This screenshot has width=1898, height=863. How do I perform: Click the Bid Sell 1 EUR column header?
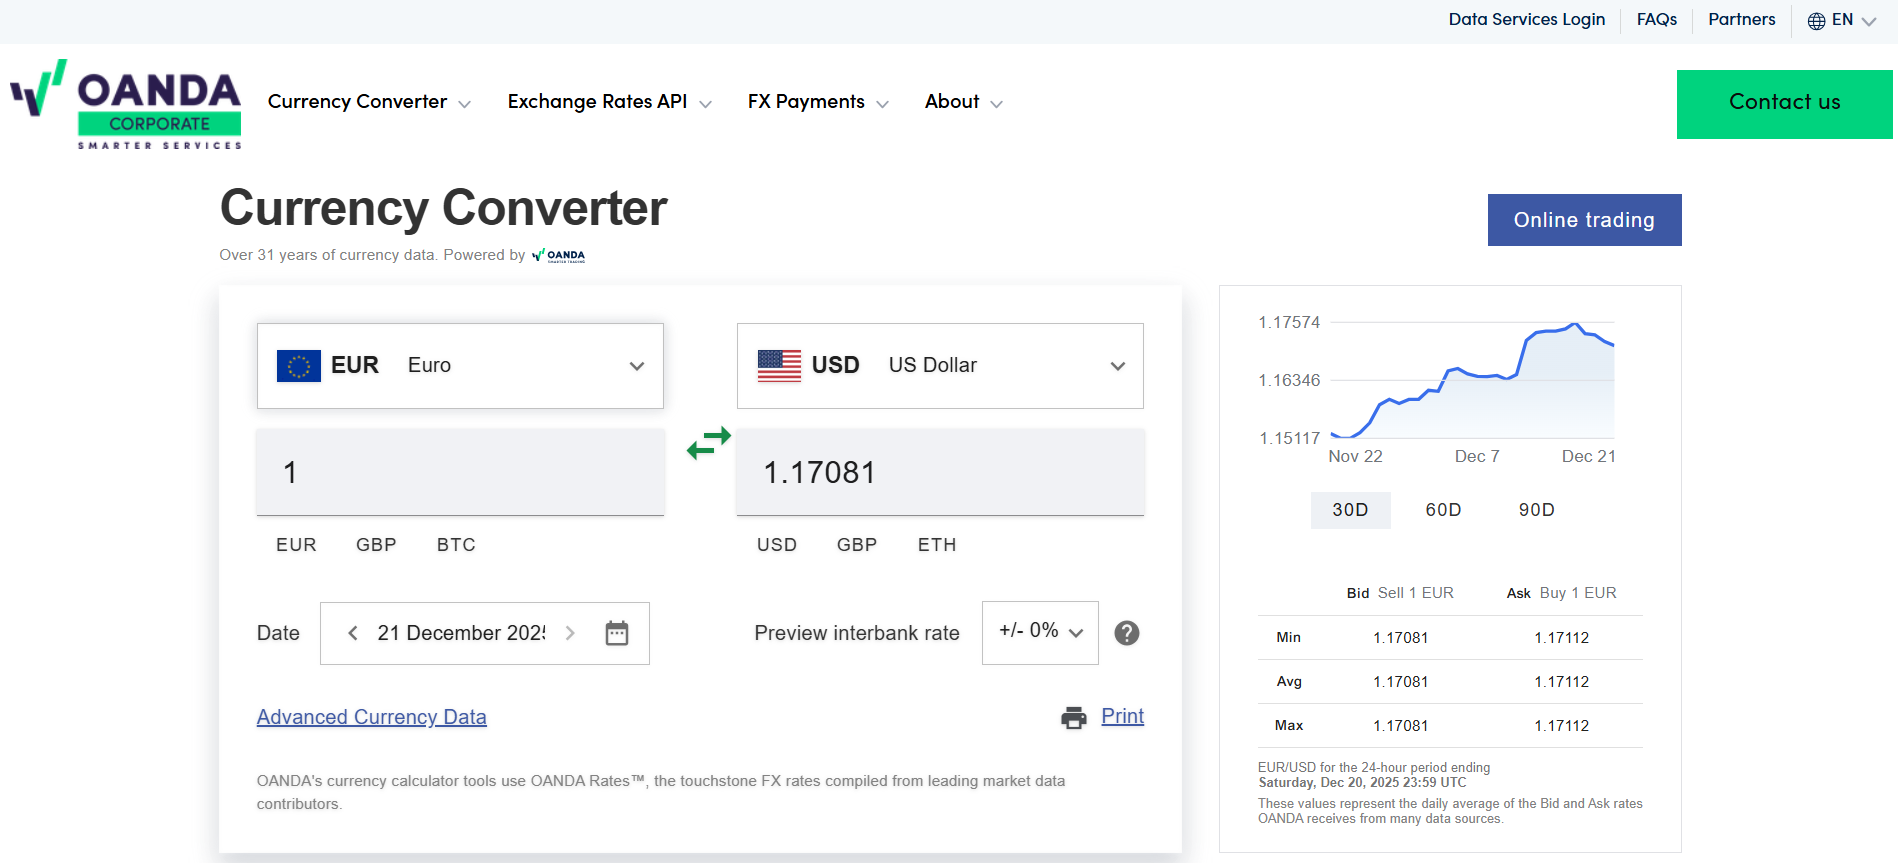[1400, 593]
